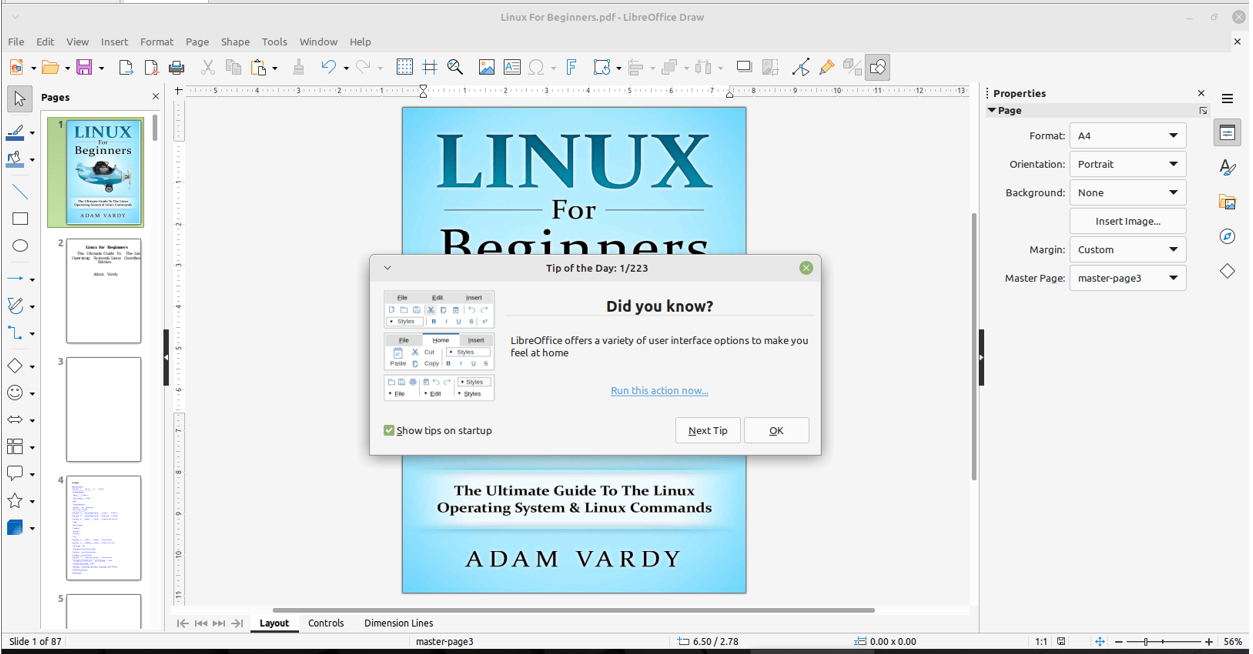Open the sidebar settings hamburger menu
Image resolution: width=1253 pixels, height=654 pixels.
(x=1227, y=98)
